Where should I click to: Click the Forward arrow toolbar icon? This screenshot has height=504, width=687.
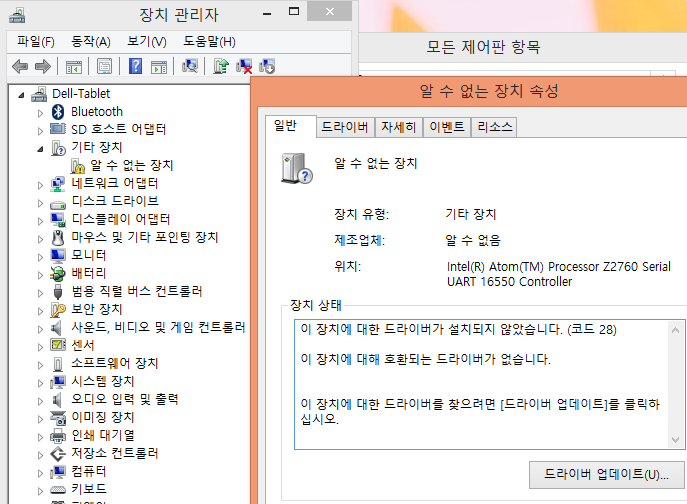click(42, 67)
